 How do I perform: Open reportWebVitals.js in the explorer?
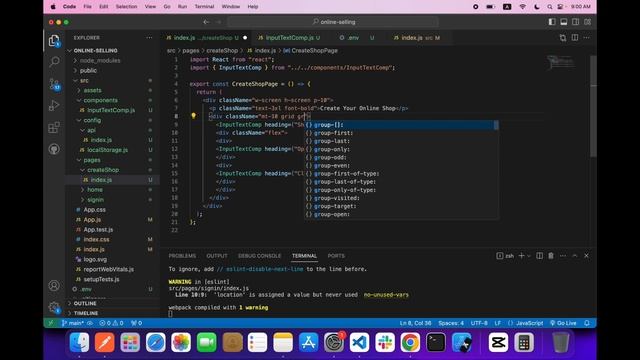109,269
